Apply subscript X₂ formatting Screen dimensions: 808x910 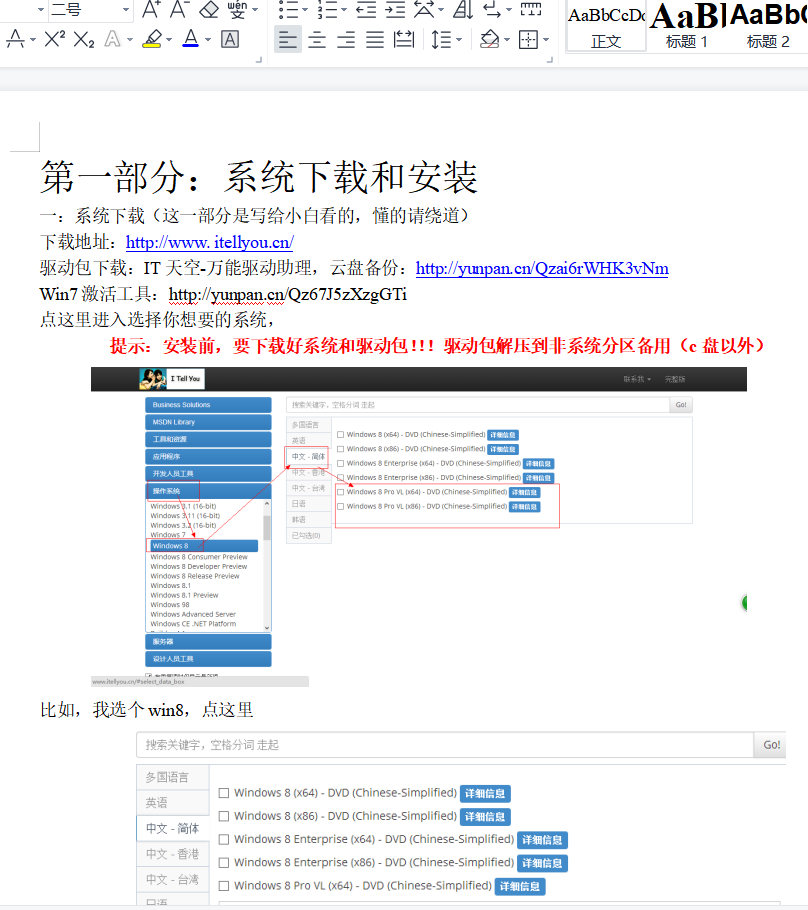[84, 39]
